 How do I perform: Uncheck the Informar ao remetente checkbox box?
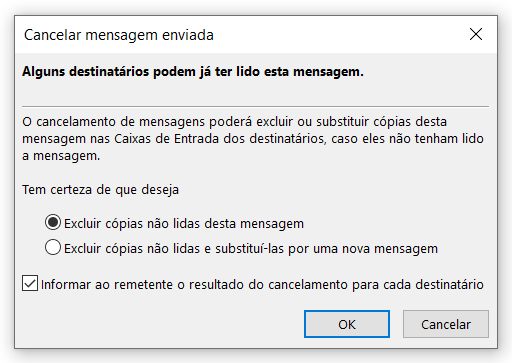30,283
